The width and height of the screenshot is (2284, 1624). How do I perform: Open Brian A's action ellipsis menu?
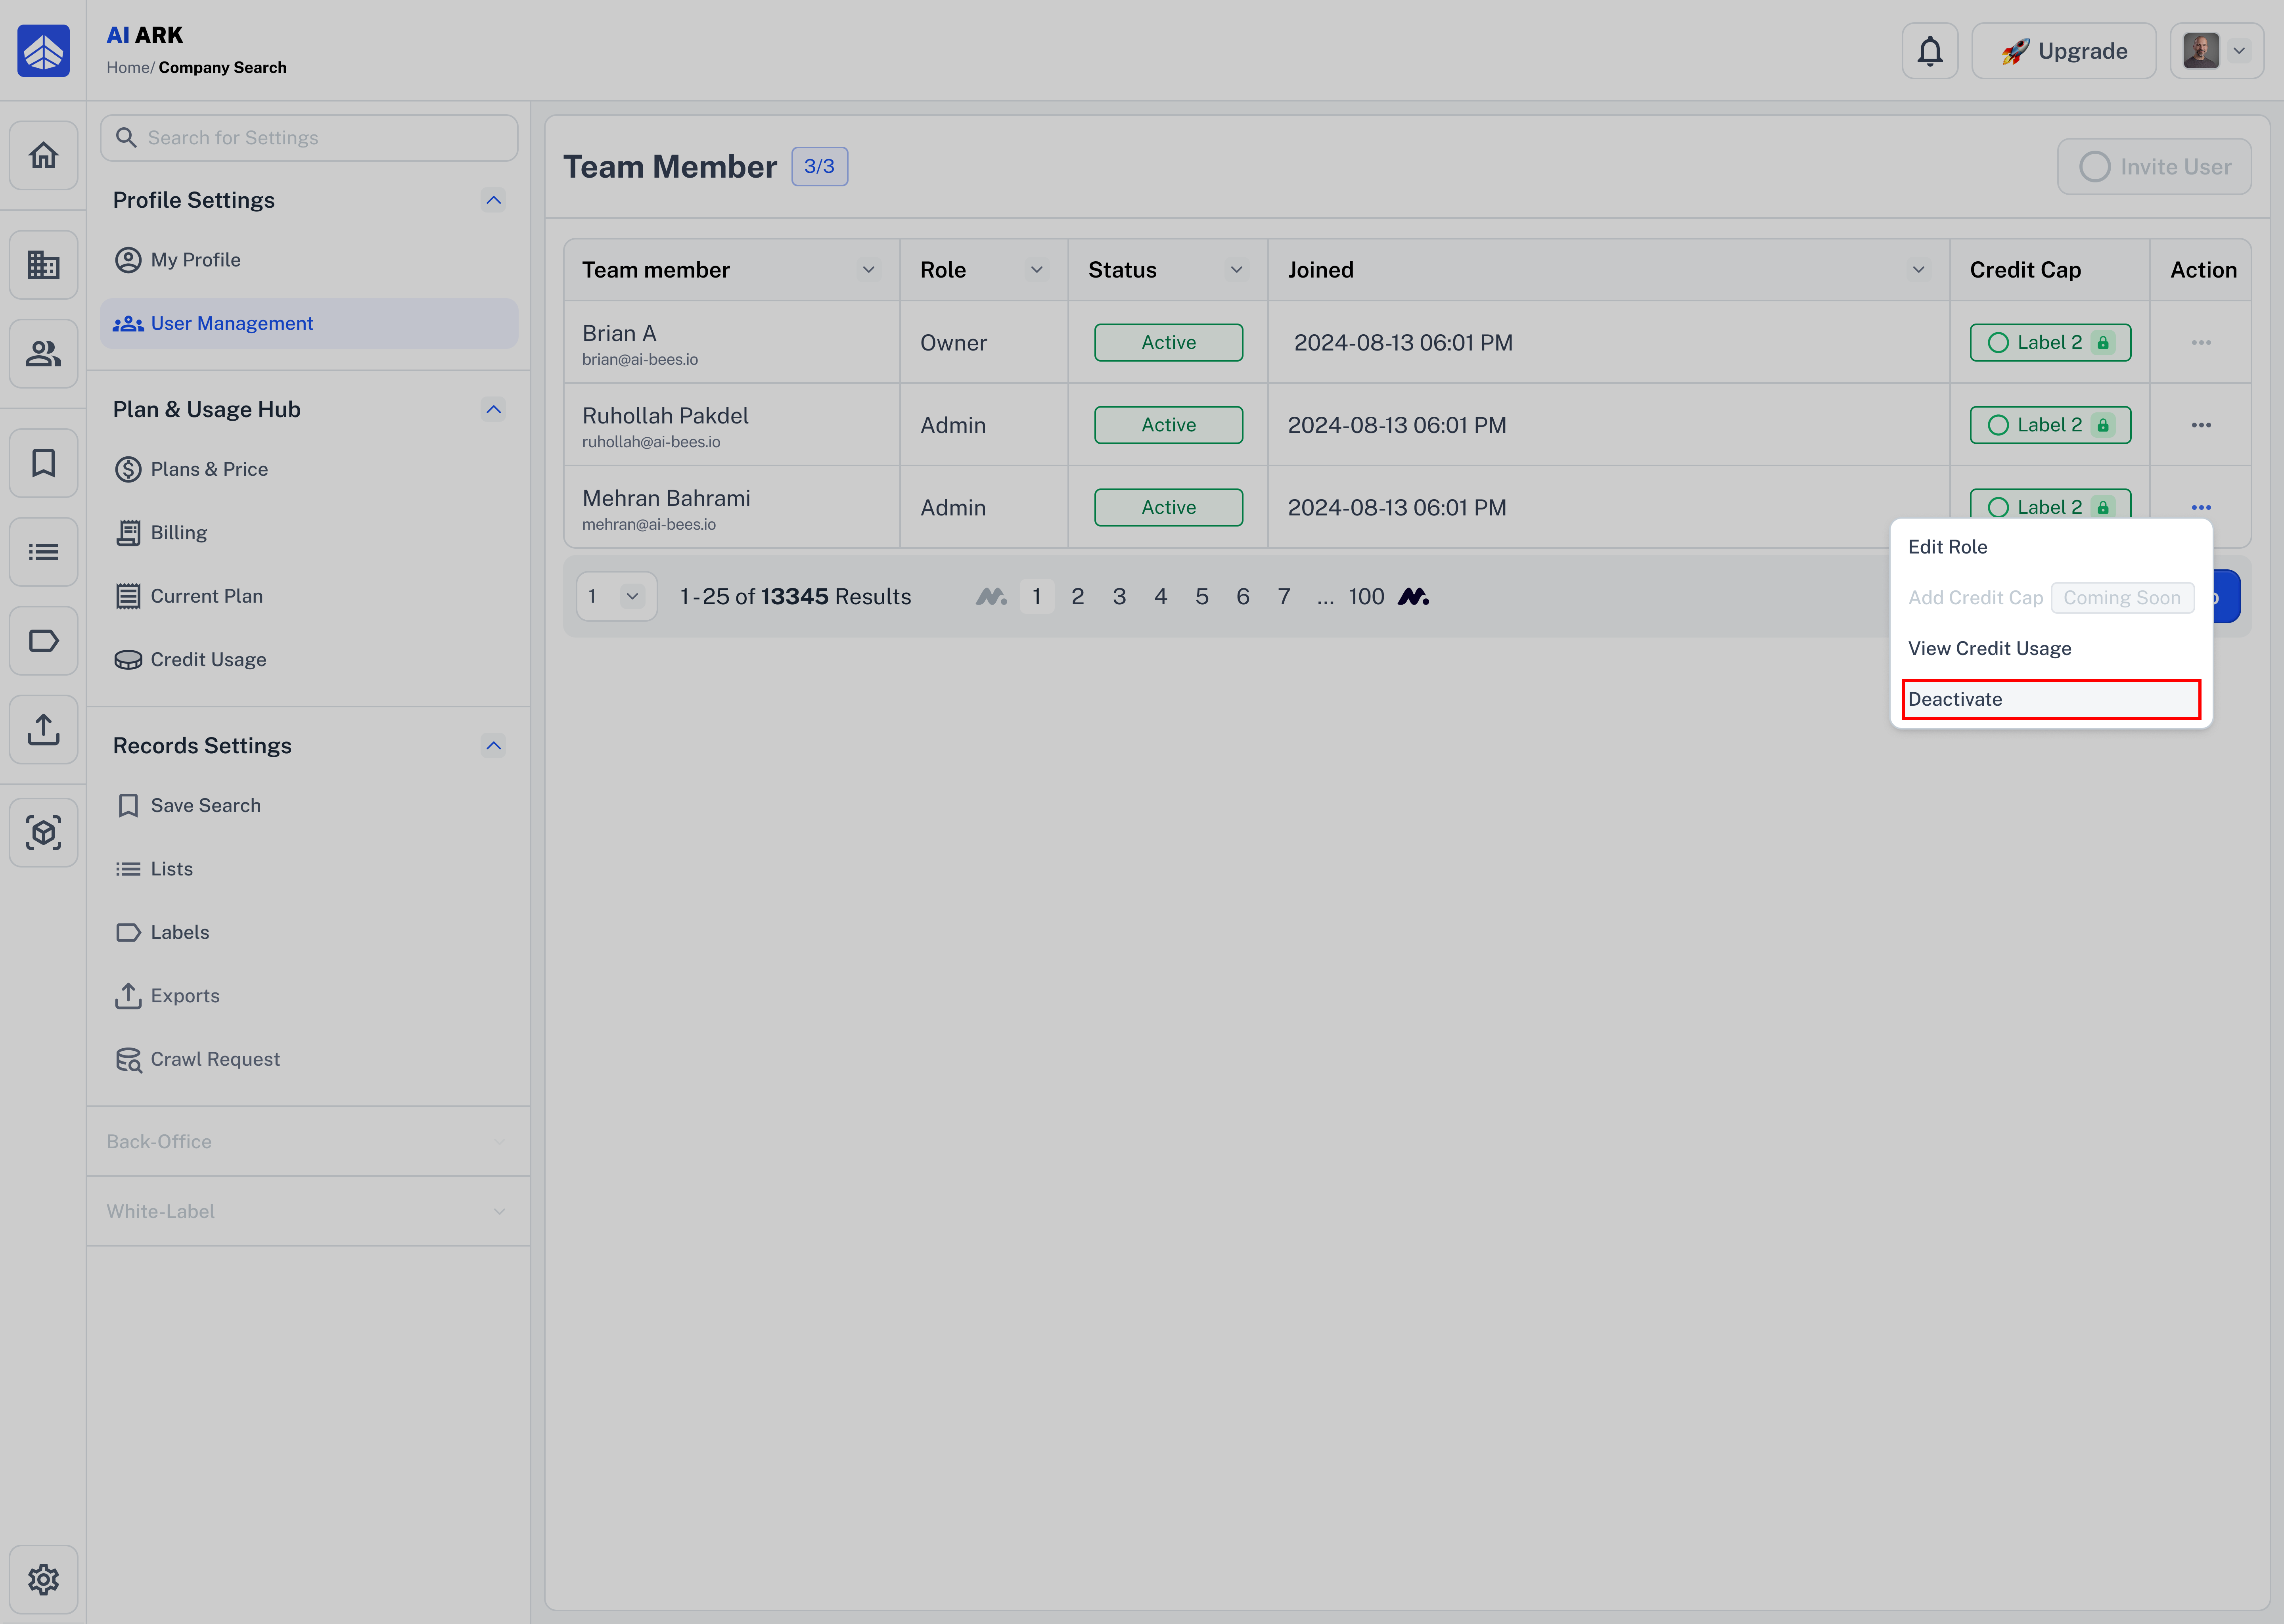coord(2201,342)
